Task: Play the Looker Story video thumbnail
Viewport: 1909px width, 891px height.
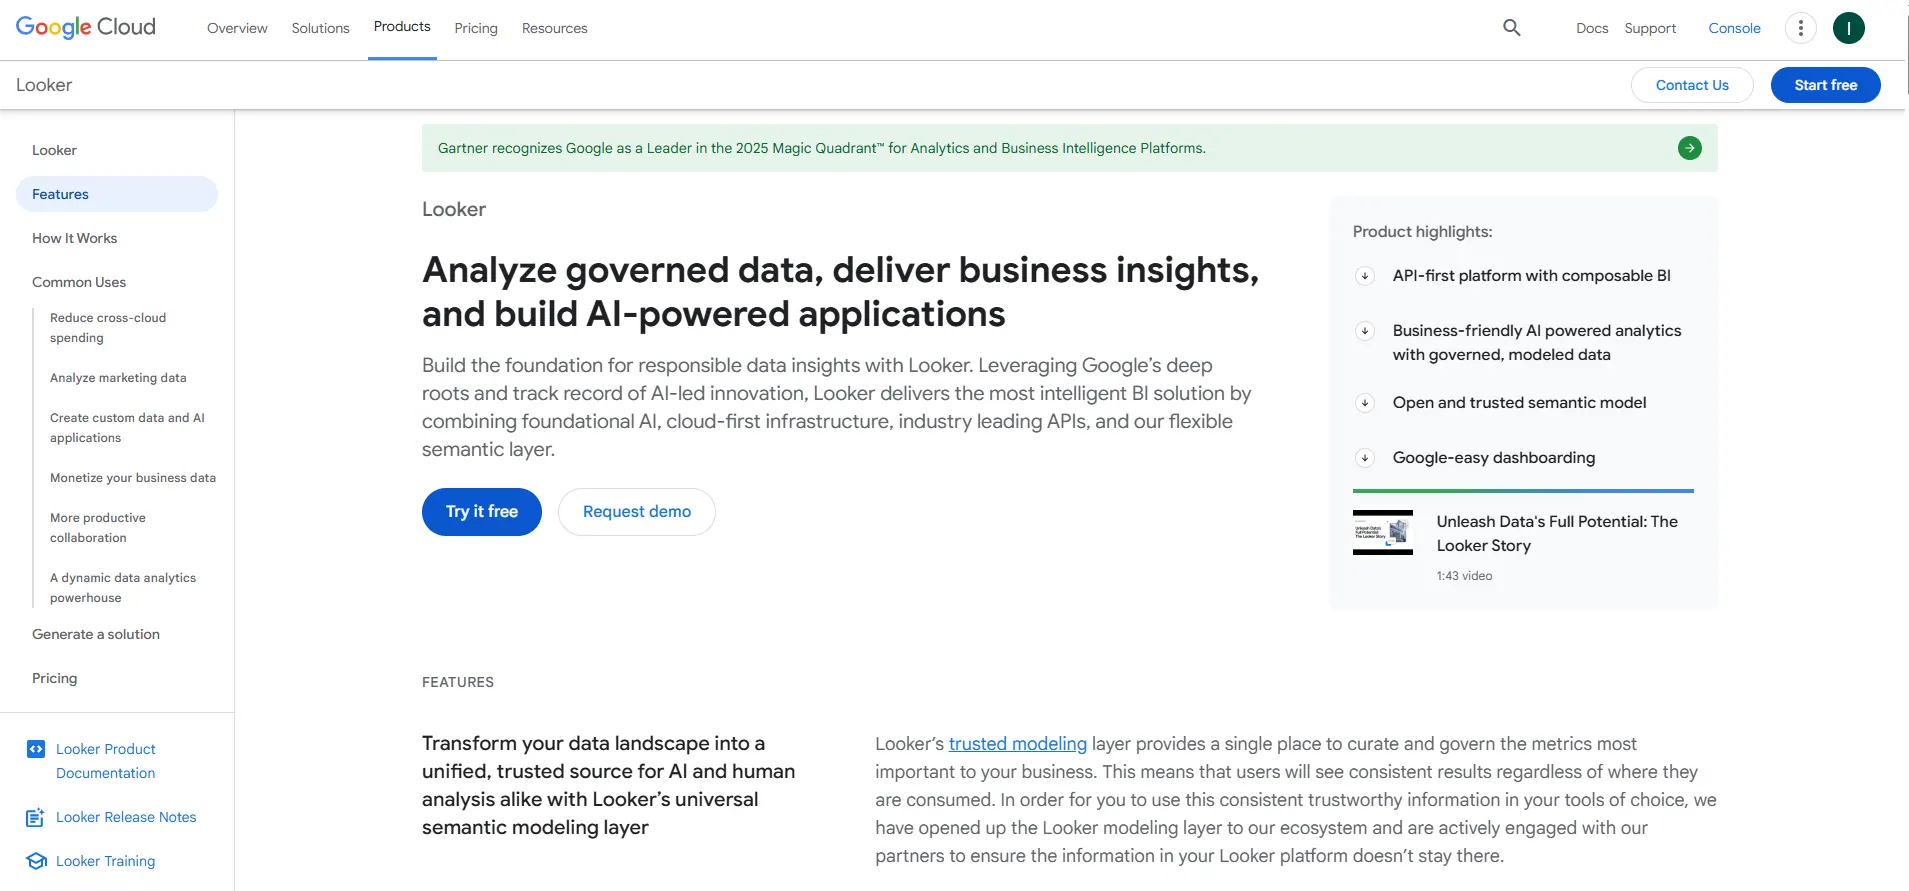Action: click(1382, 532)
